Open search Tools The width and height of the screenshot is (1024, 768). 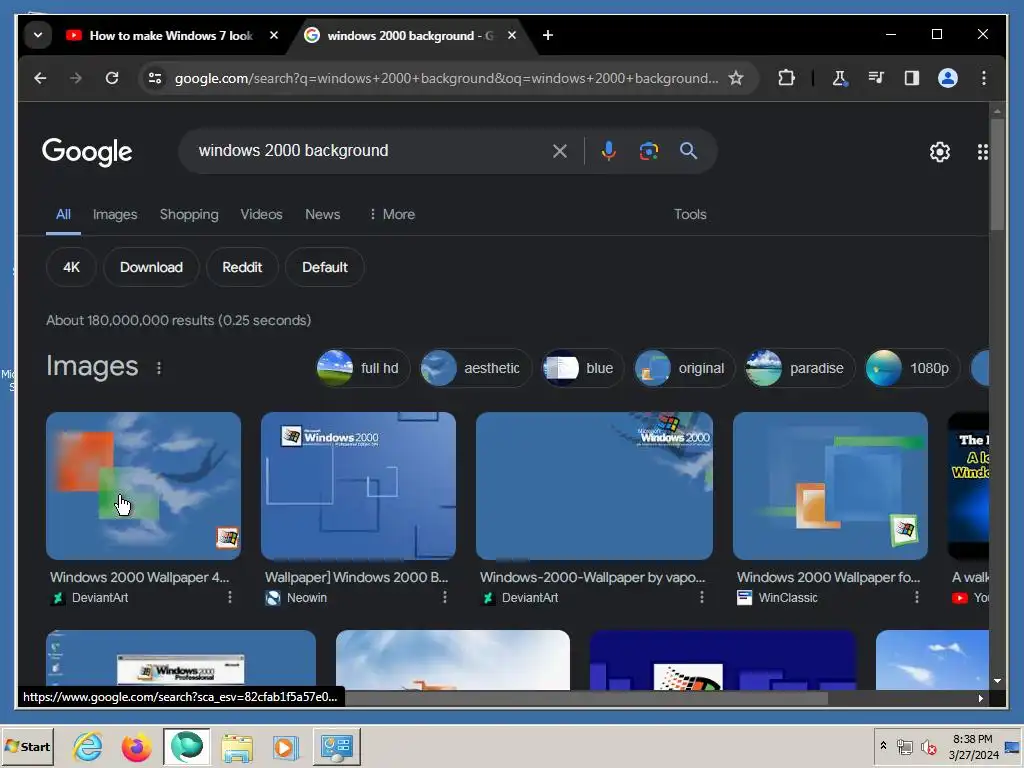point(690,214)
